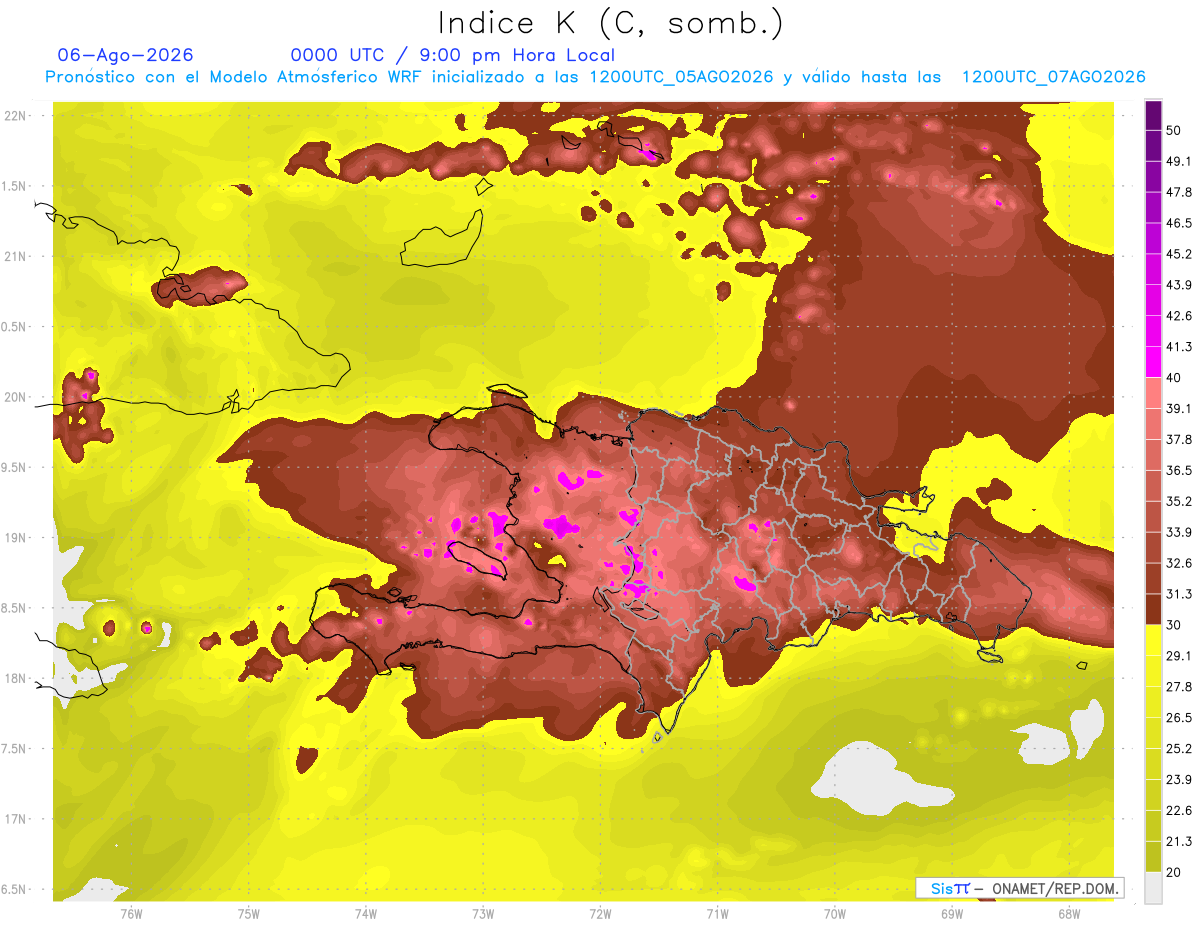Click the "76W" longitude axis label
The width and height of the screenshot is (1200, 927).
[x=131, y=913]
